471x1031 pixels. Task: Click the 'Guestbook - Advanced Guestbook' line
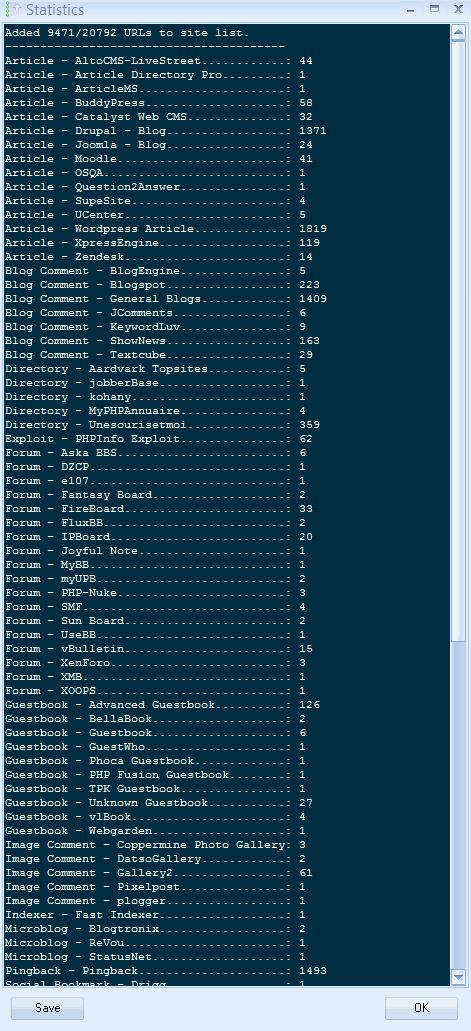(x=162, y=705)
